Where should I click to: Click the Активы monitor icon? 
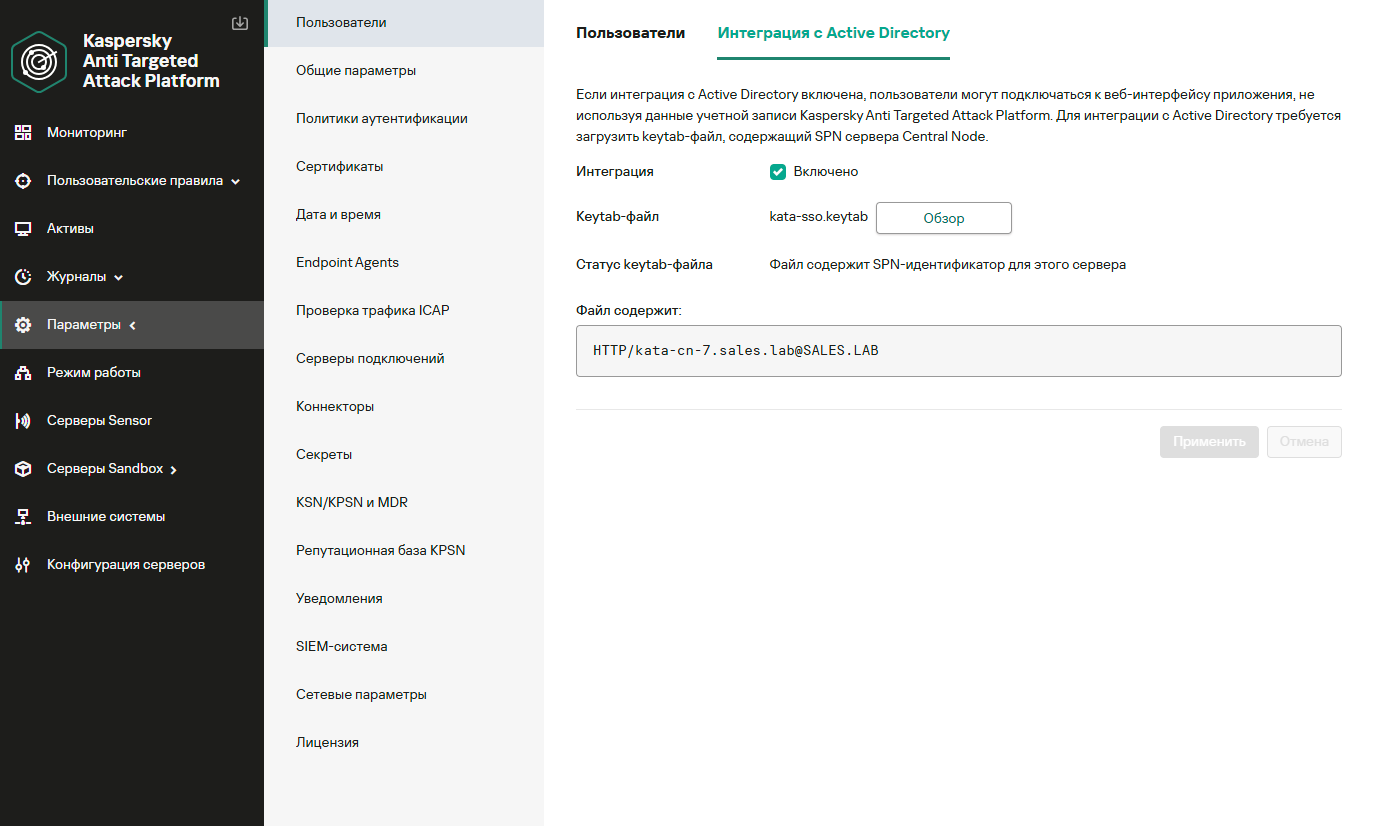[23, 229]
